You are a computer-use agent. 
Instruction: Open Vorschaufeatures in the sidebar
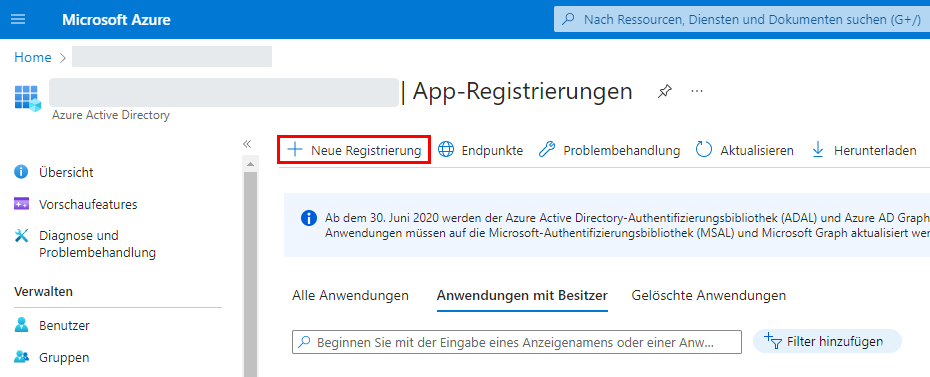click(x=88, y=205)
